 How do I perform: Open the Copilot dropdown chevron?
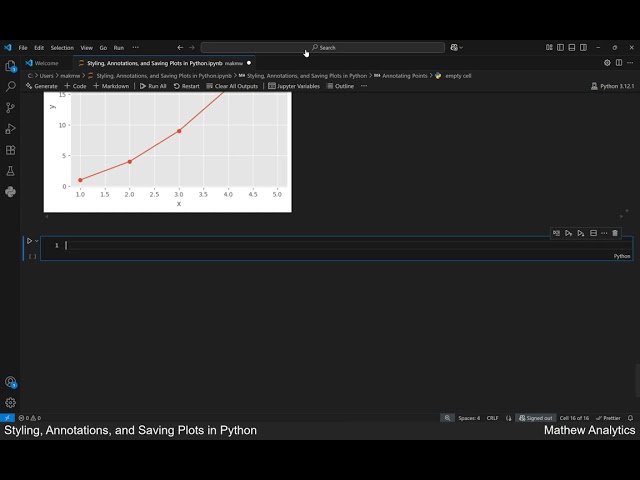click(x=461, y=48)
